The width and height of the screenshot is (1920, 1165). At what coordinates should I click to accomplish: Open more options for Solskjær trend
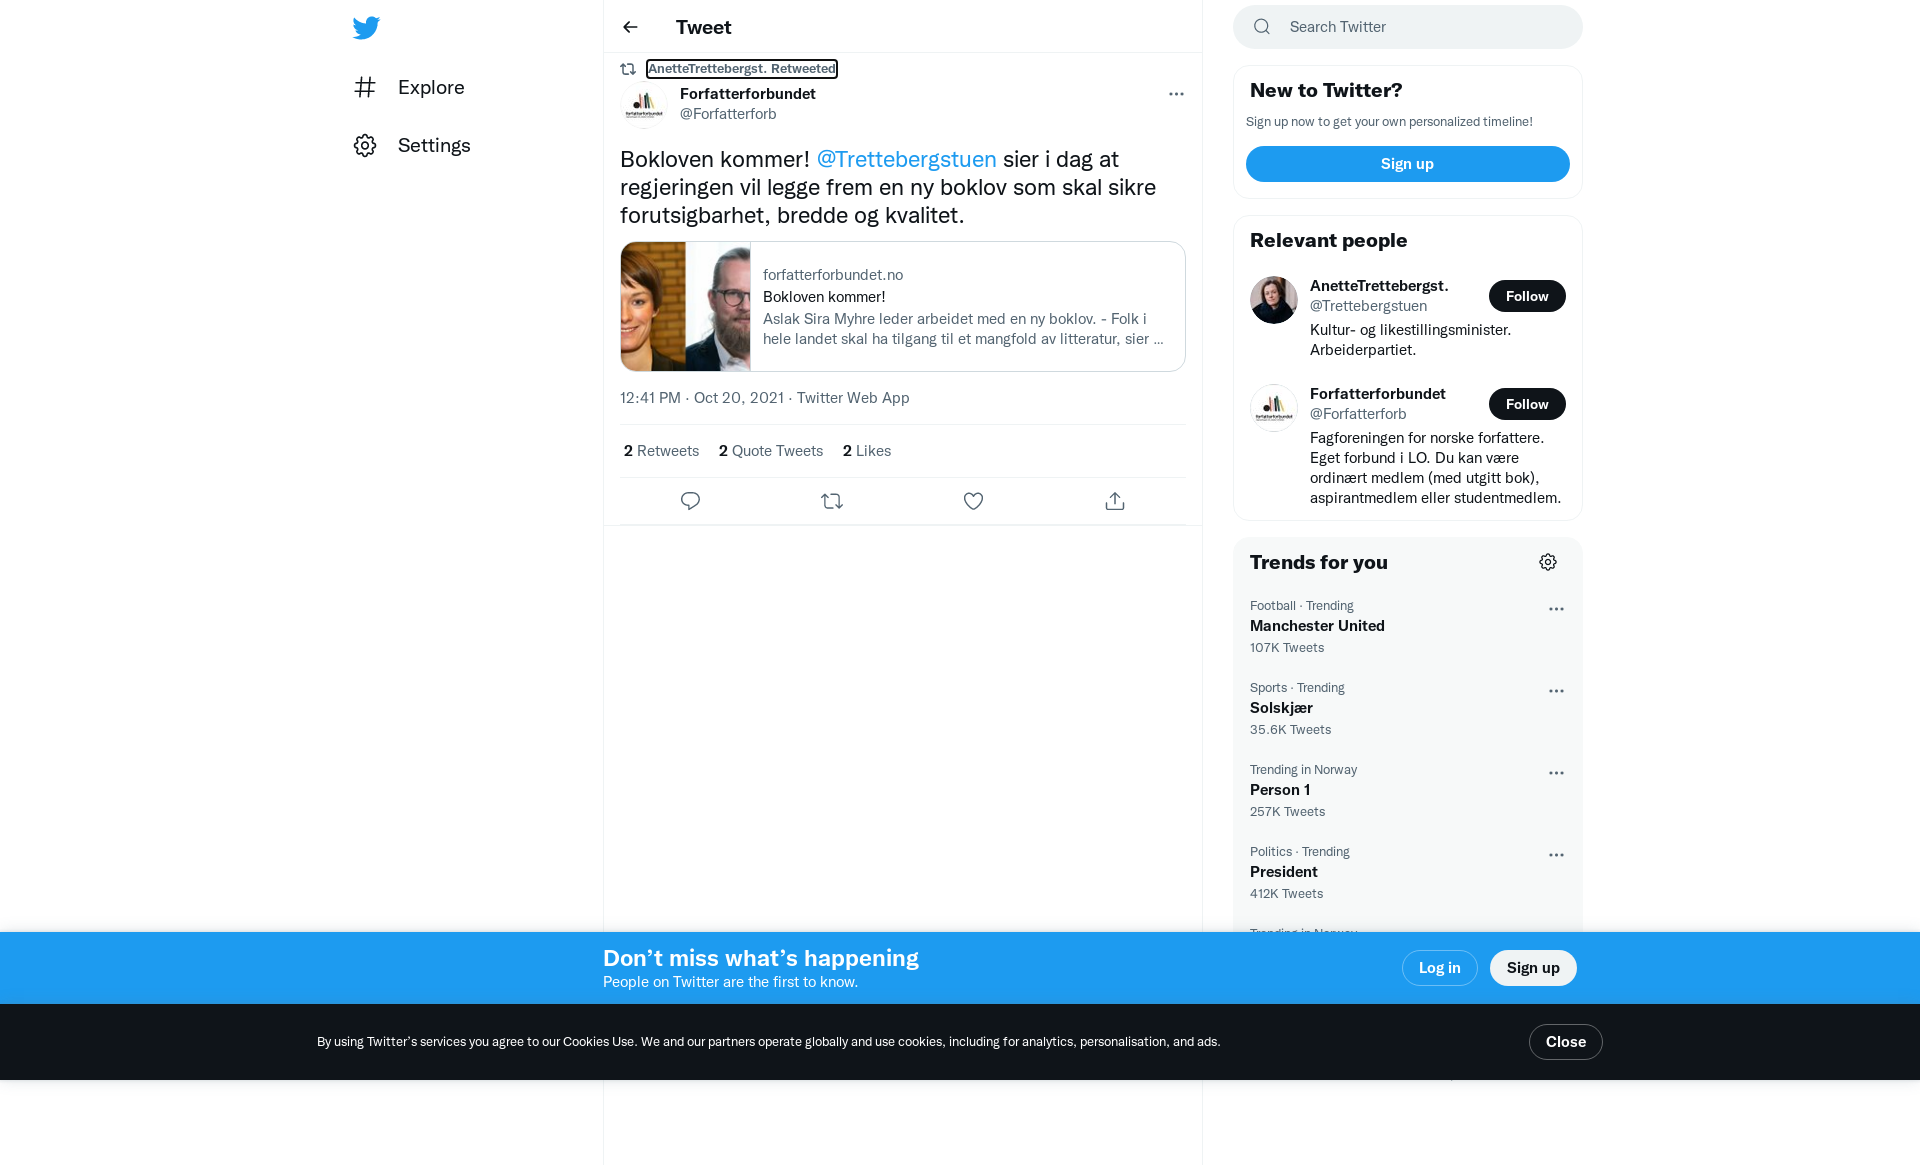1556,691
